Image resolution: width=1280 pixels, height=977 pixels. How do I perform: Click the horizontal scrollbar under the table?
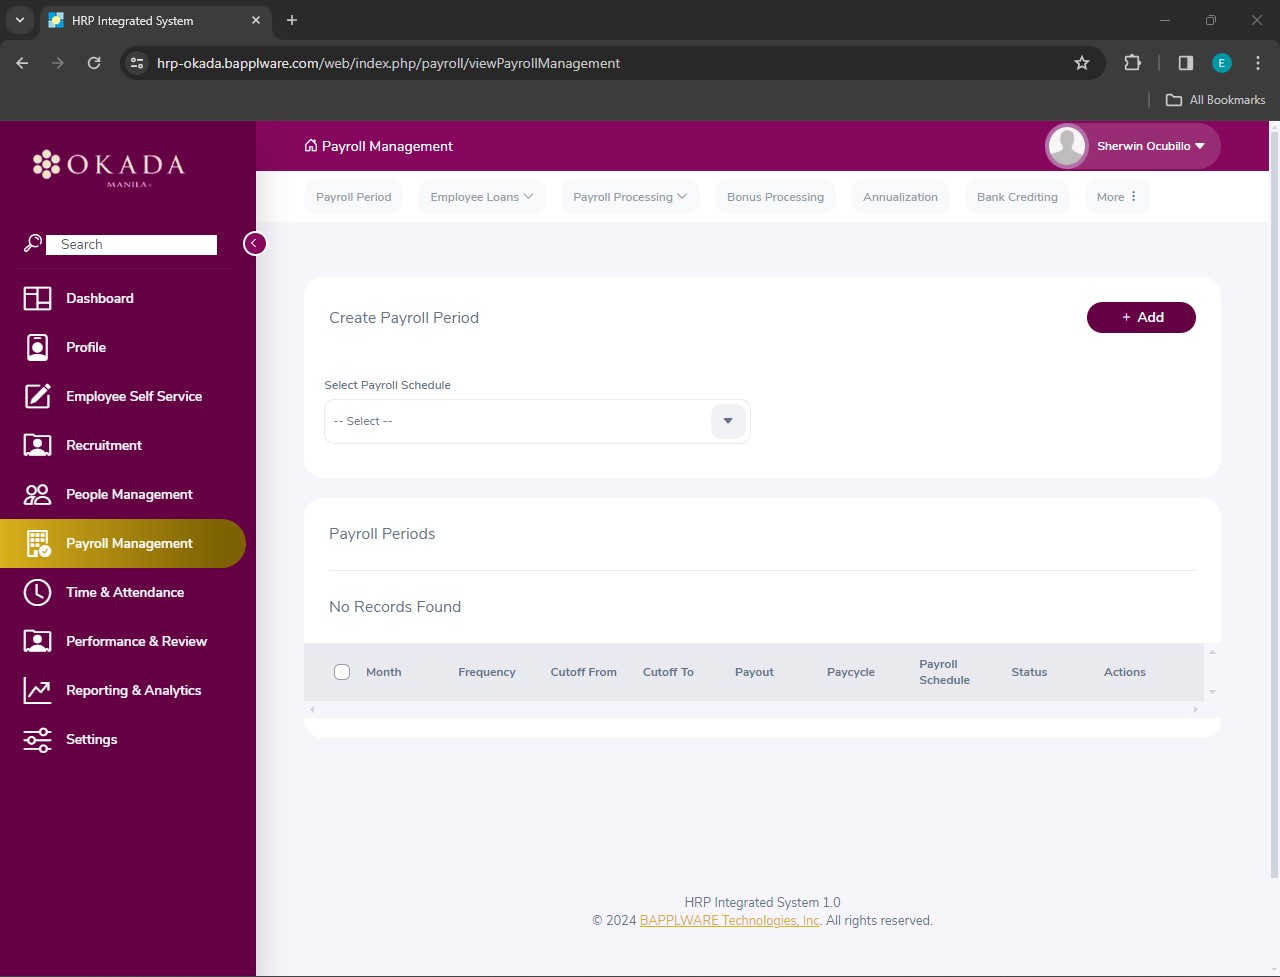click(x=753, y=709)
